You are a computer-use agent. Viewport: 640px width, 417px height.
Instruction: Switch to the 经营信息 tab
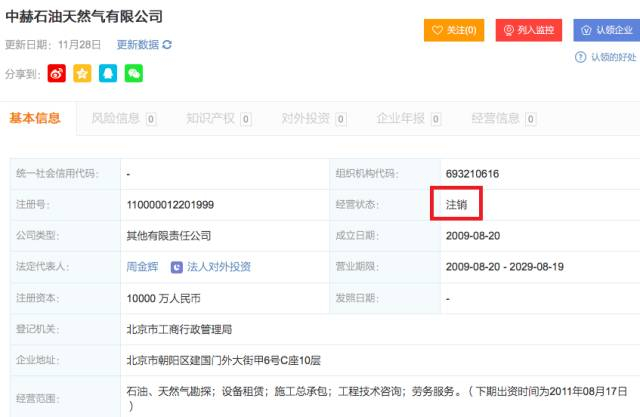(504, 119)
